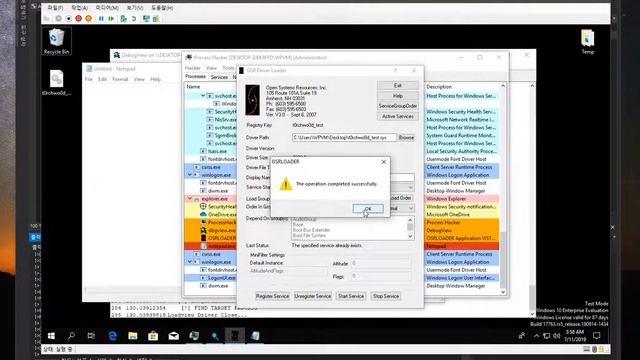Show hidden system tray icons chevron
Image resolution: width=640 pixels, height=360 pixels.
coord(536,336)
